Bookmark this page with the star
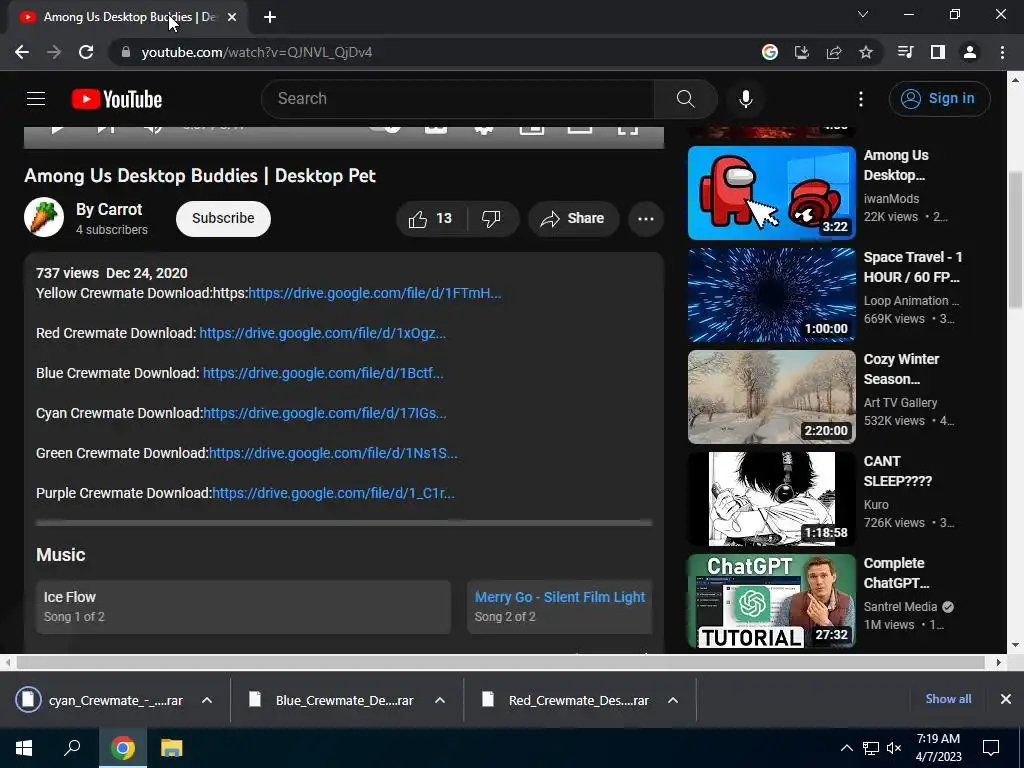1024x768 pixels. coord(865,52)
